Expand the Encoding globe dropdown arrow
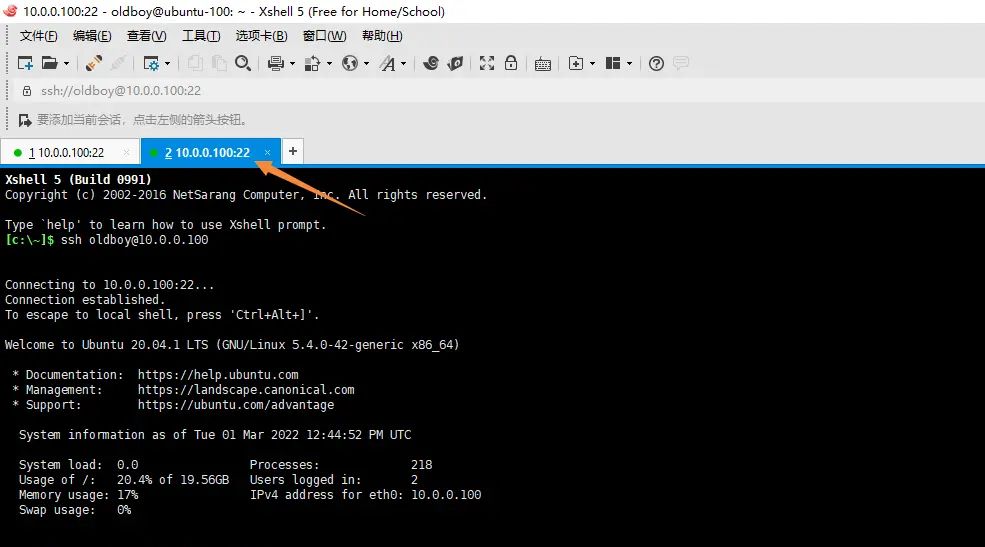 (366, 63)
